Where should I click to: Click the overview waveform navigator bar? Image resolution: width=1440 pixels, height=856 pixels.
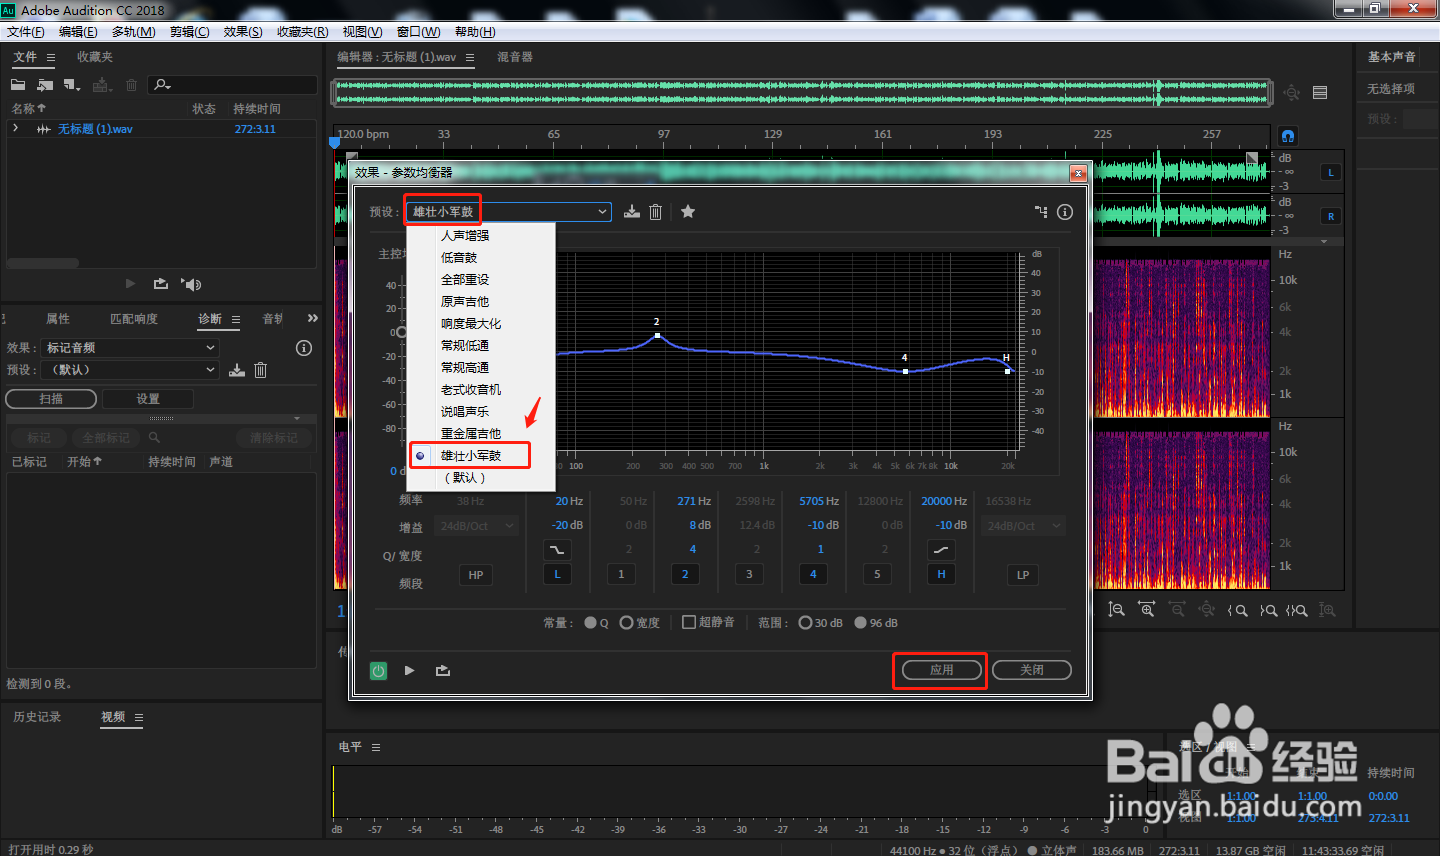coord(802,93)
